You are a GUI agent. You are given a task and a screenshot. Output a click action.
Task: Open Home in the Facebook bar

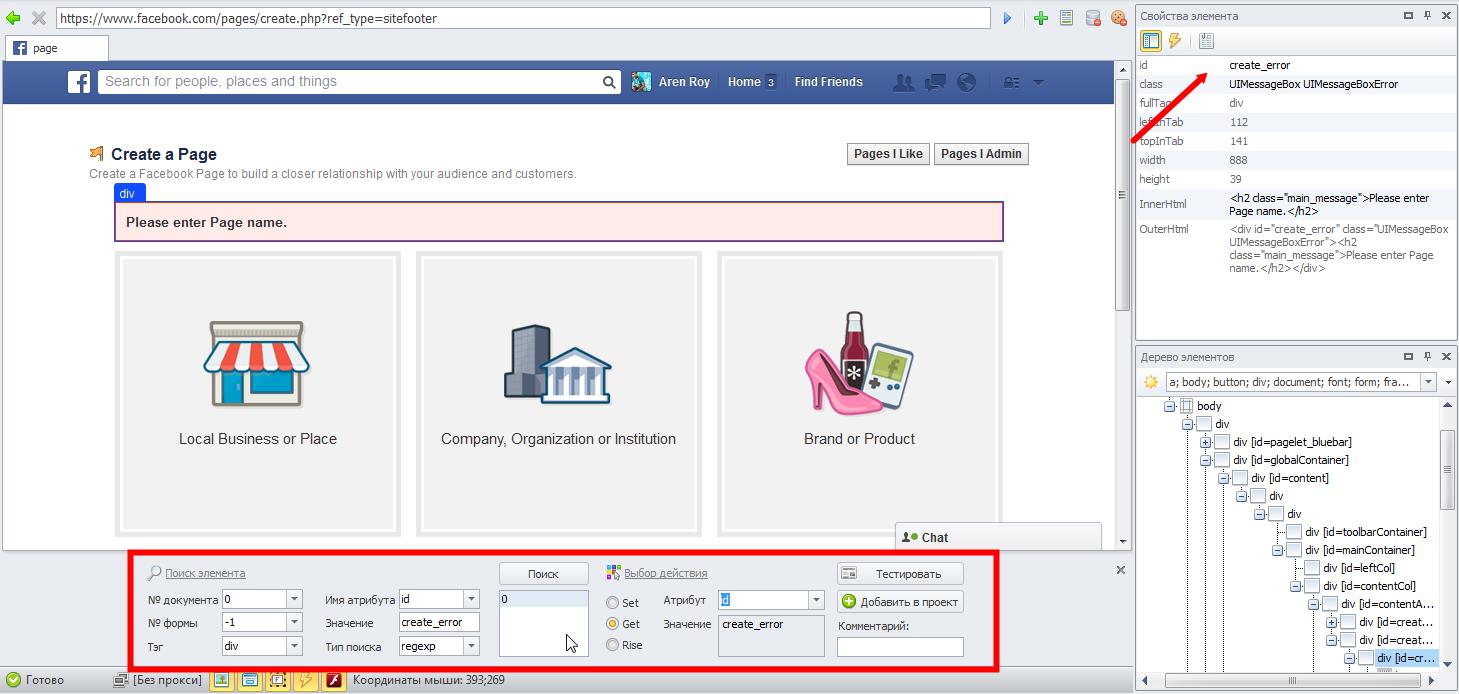tap(744, 82)
